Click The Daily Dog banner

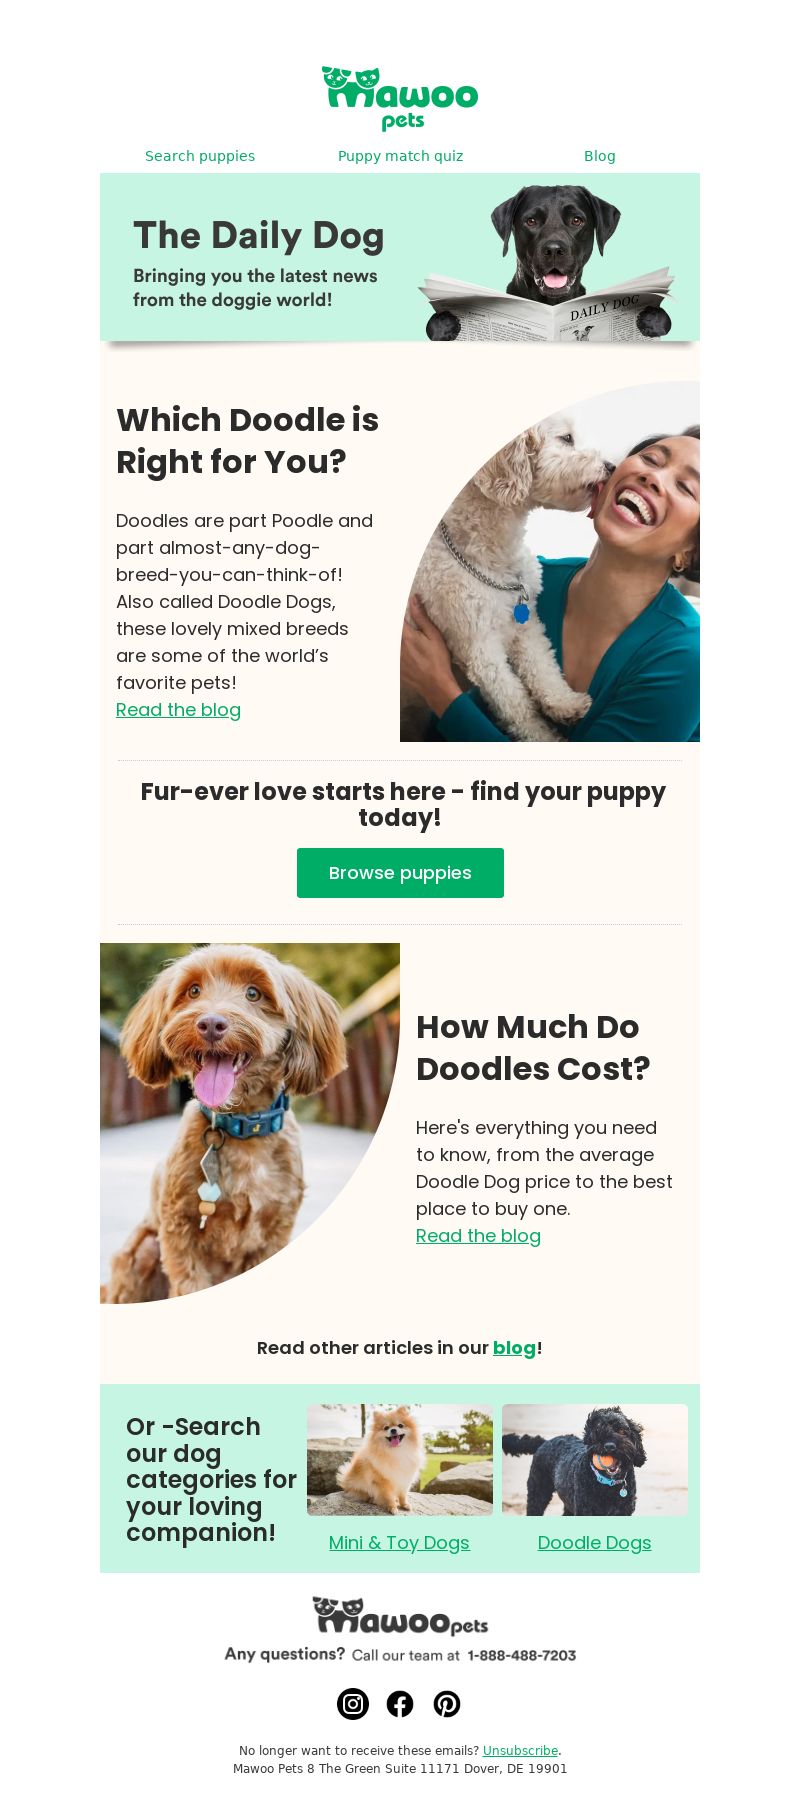[400, 257]
